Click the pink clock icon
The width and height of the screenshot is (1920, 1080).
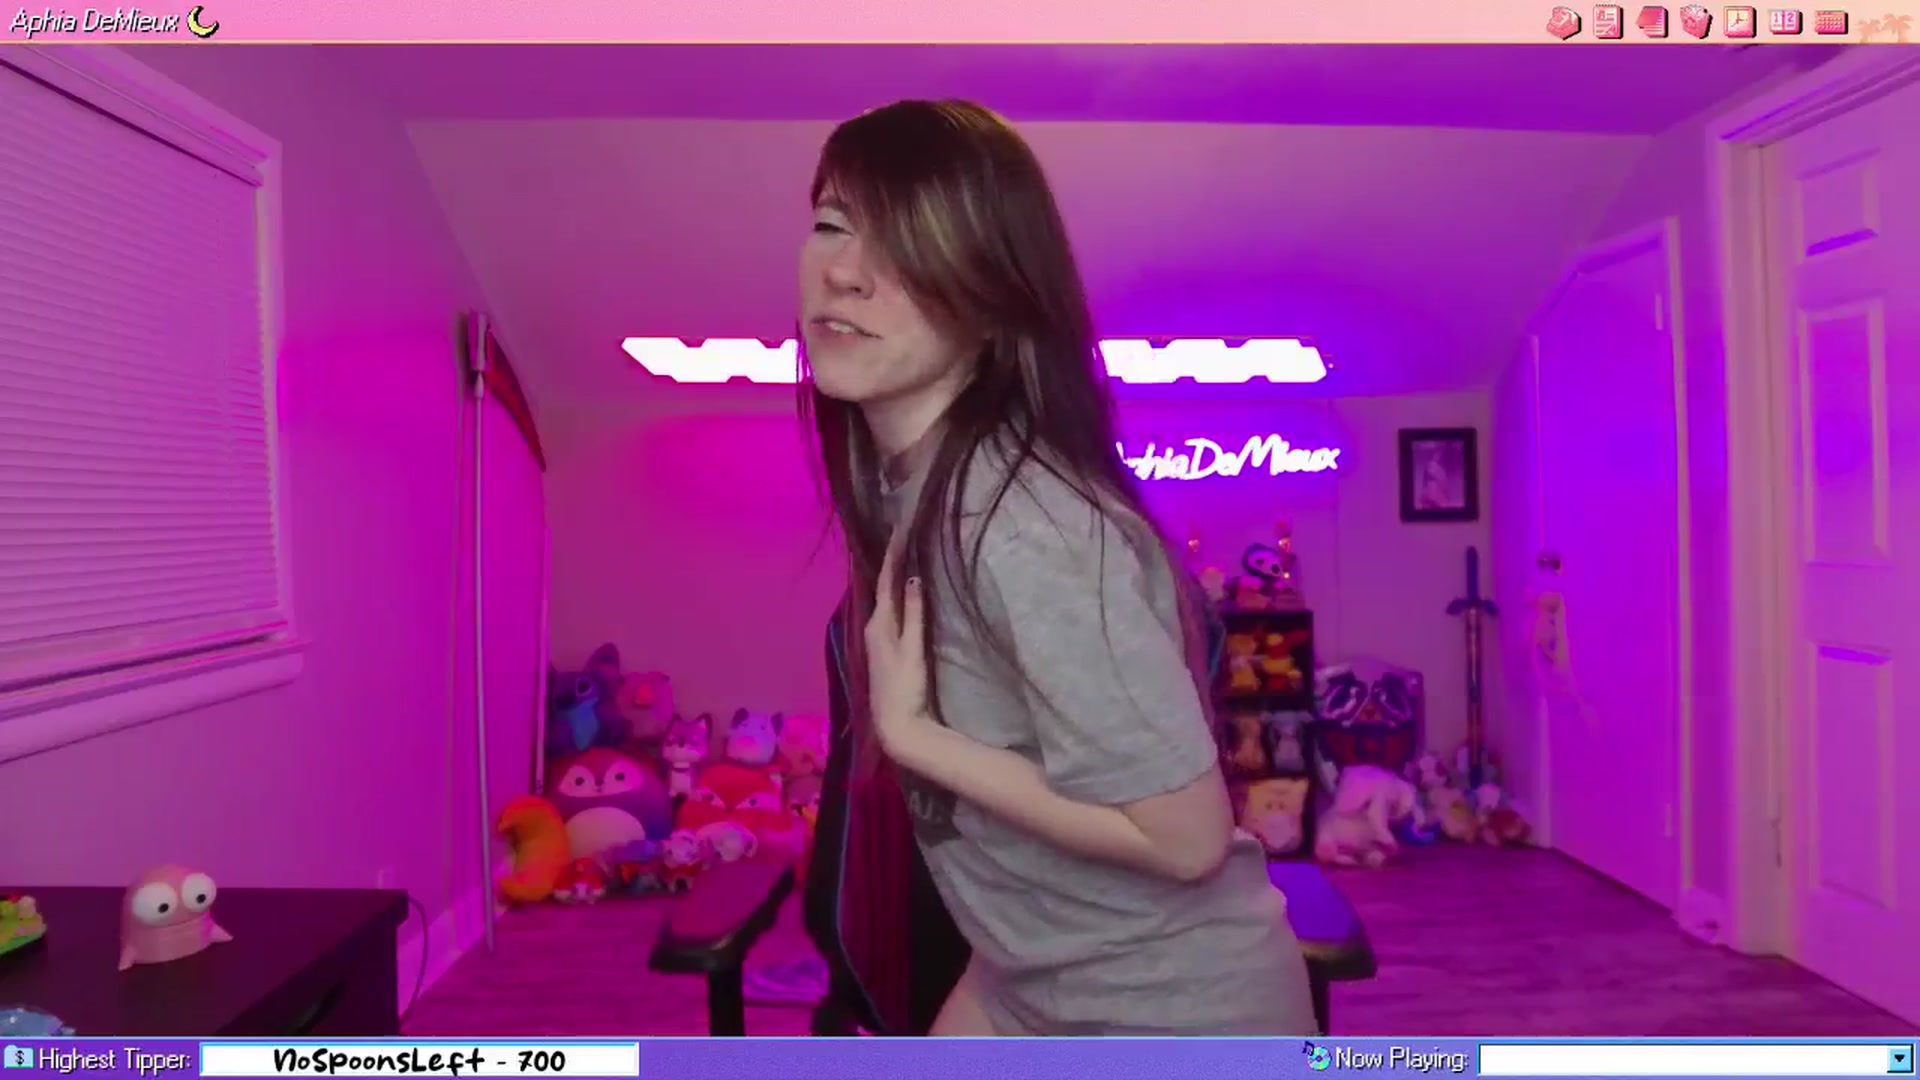(x=1740, y=22)
